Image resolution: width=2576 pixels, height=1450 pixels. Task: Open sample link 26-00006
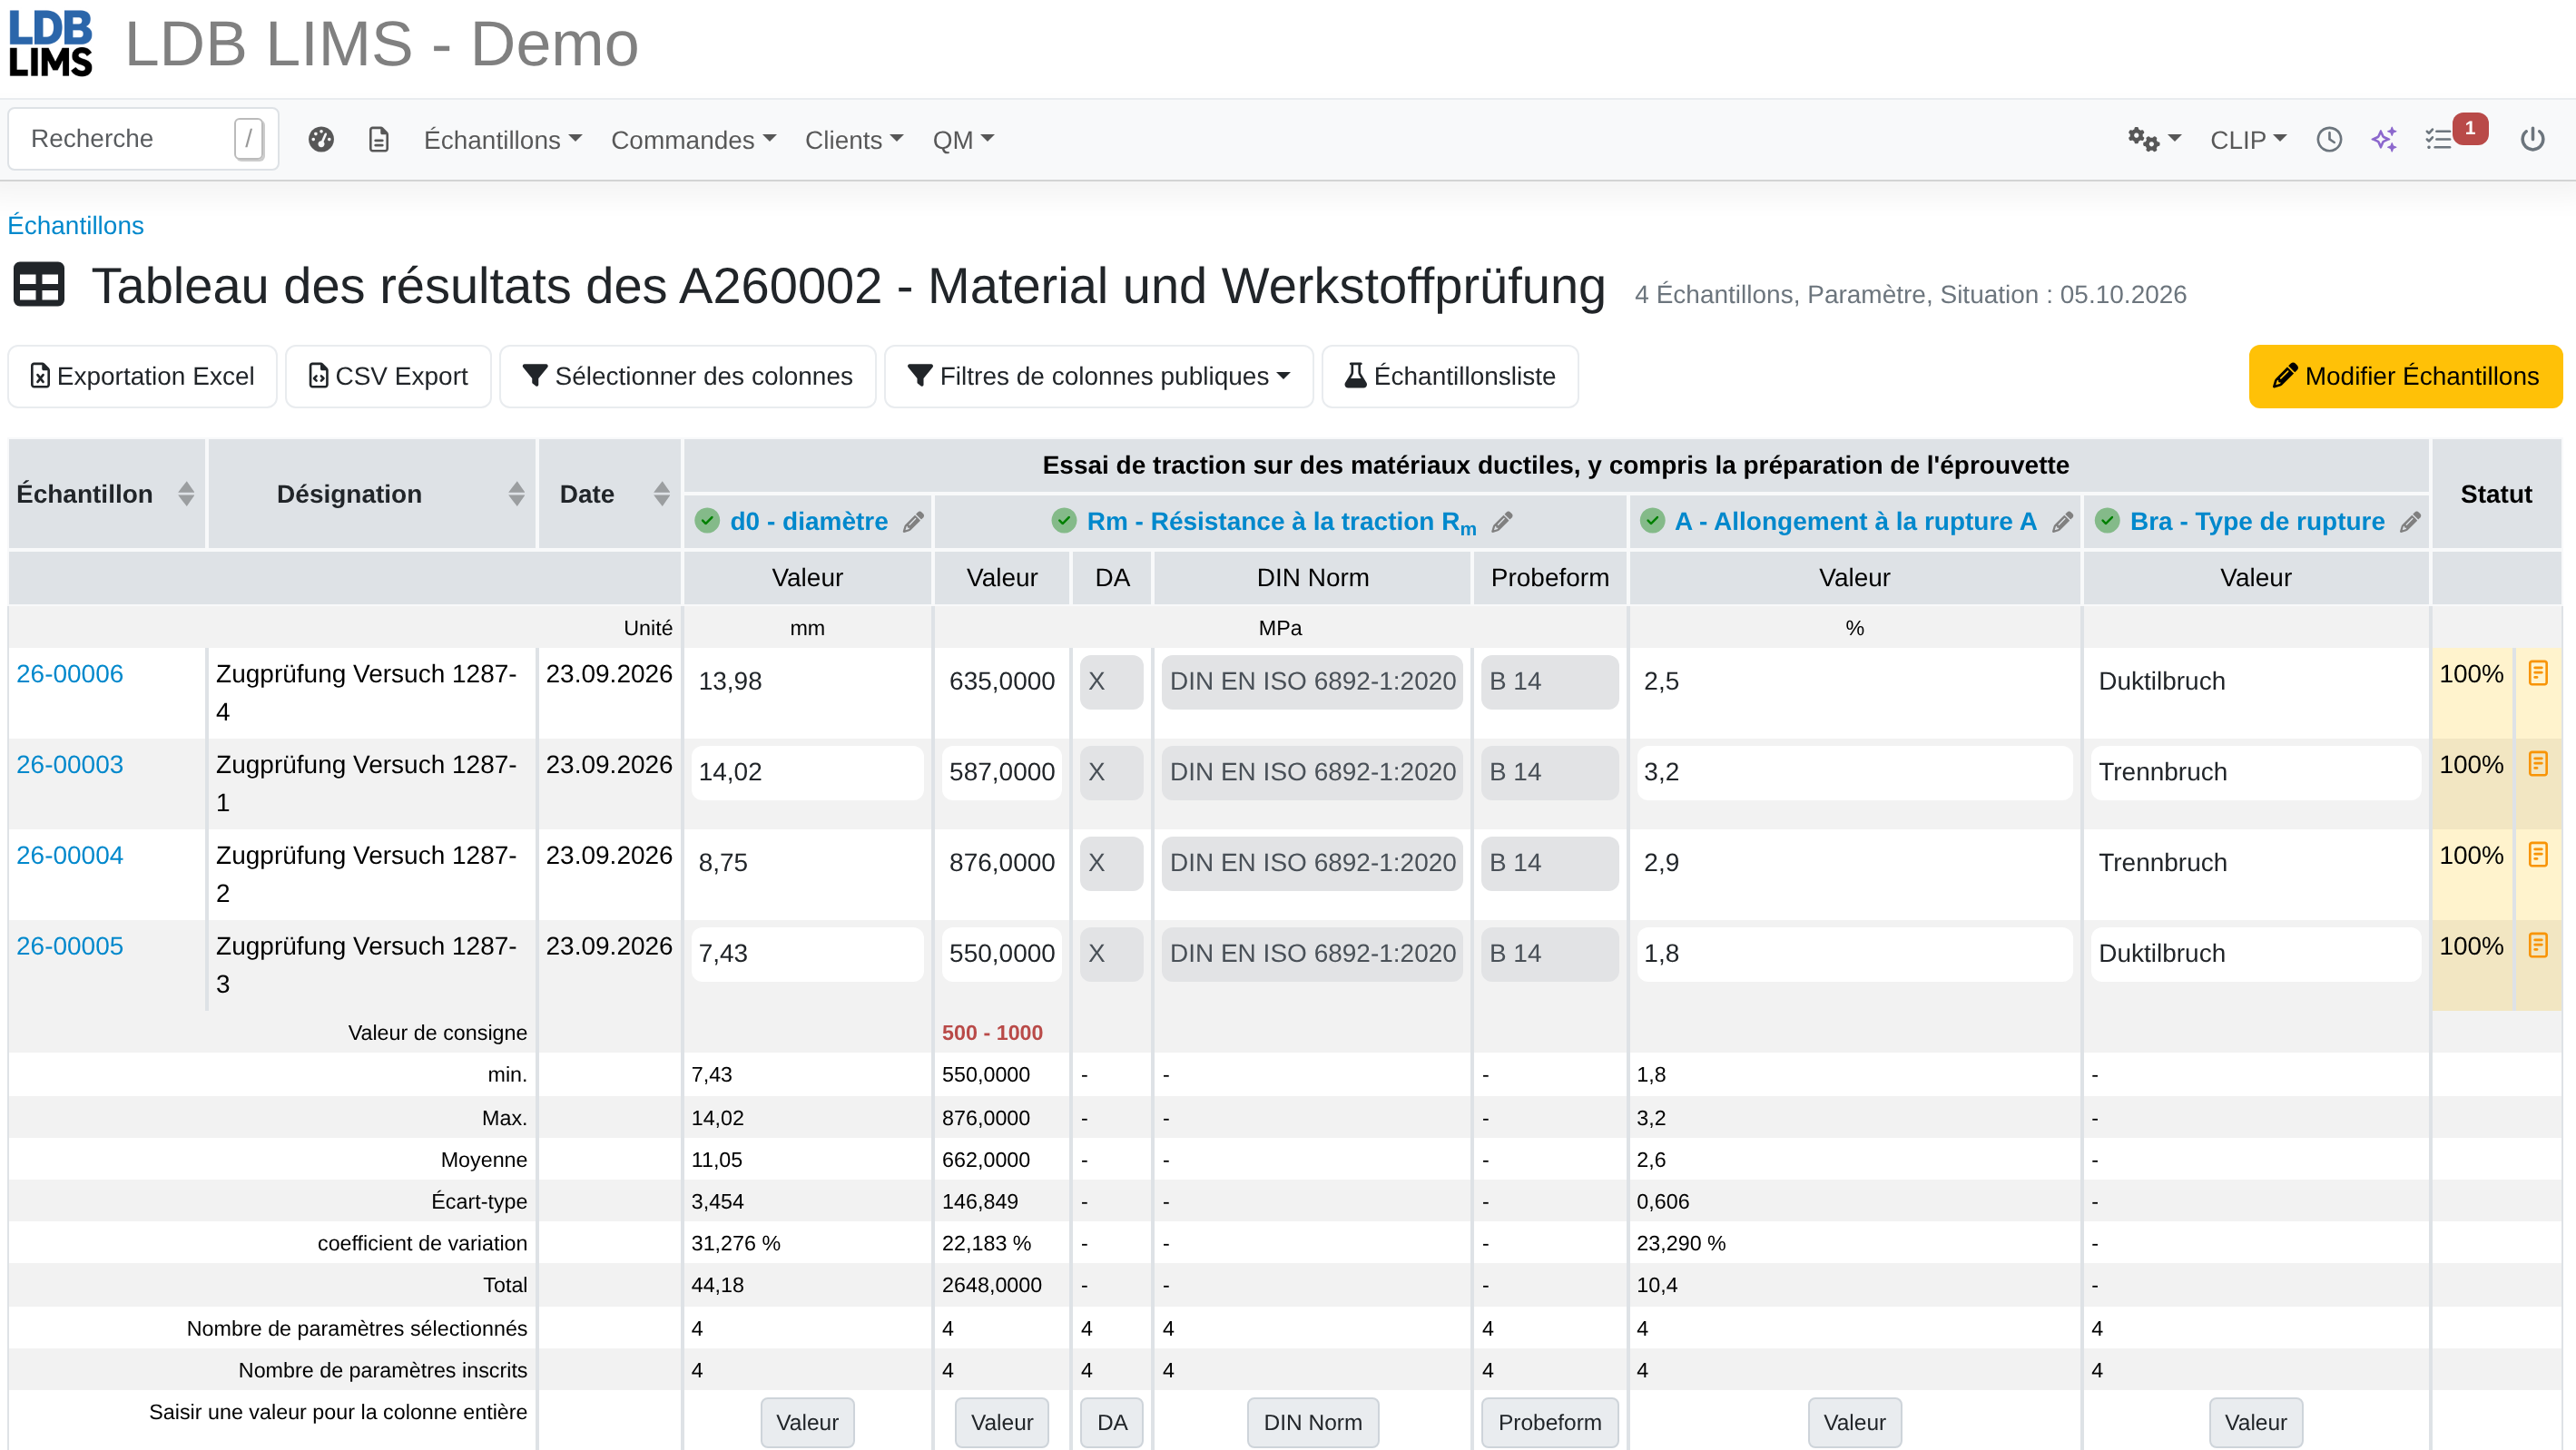[x=70, y=674]
